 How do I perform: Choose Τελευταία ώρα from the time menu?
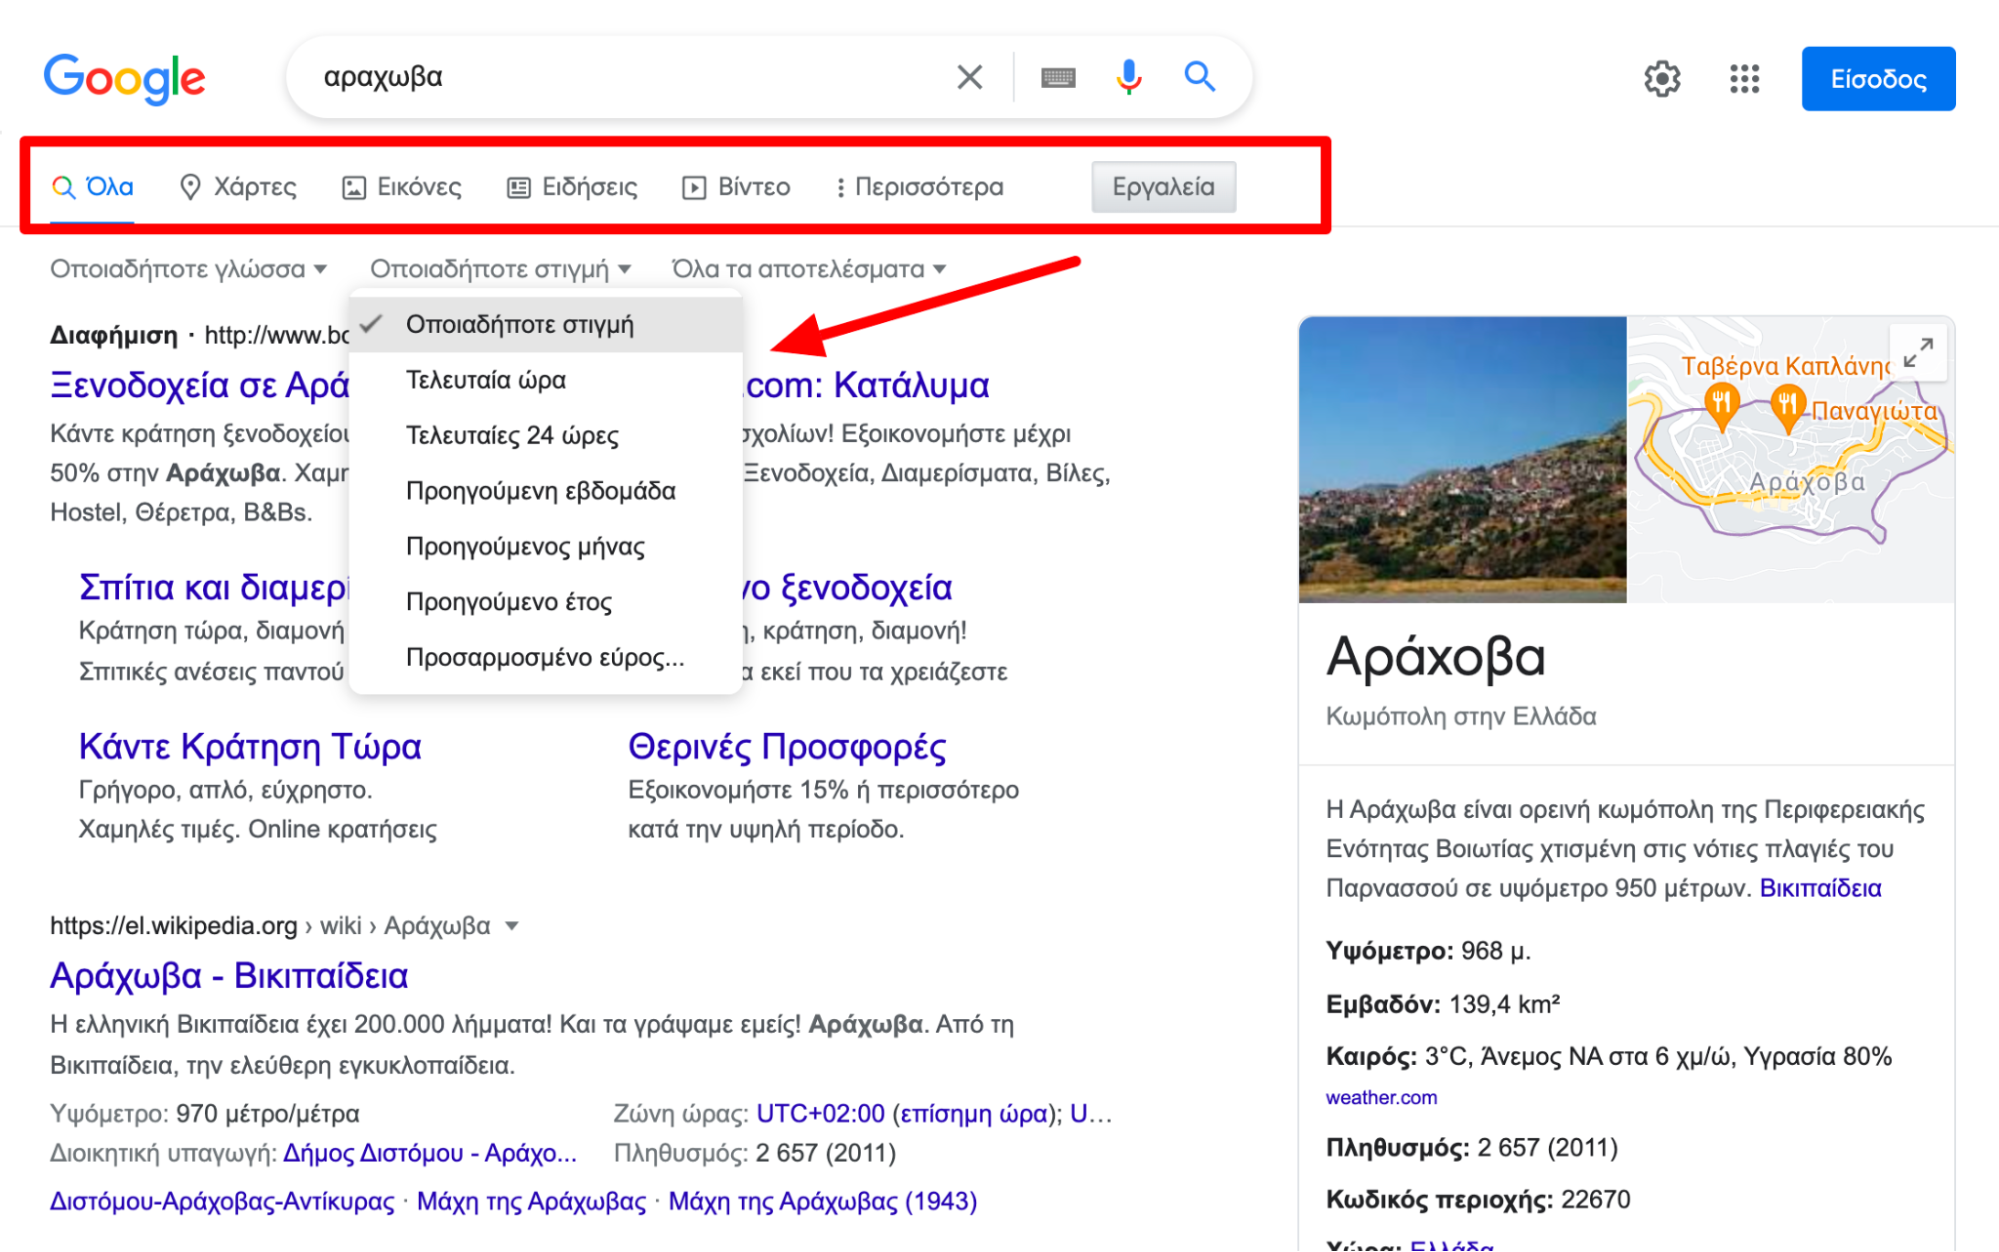[x=546, y=380]
